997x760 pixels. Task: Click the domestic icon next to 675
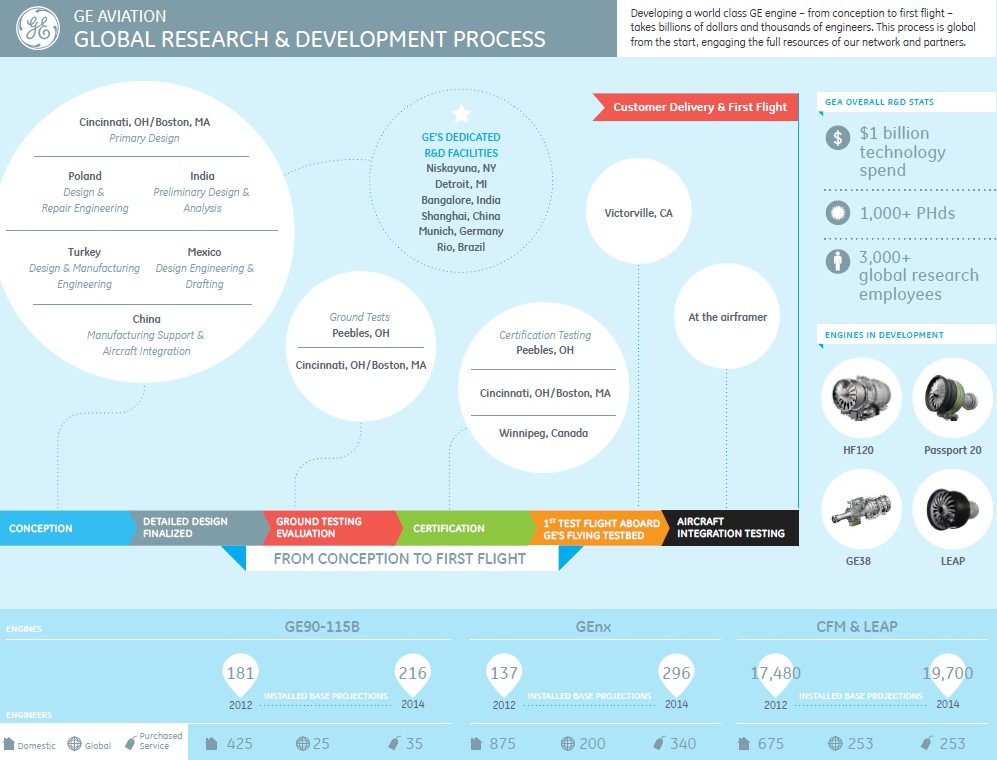point(744,743)
